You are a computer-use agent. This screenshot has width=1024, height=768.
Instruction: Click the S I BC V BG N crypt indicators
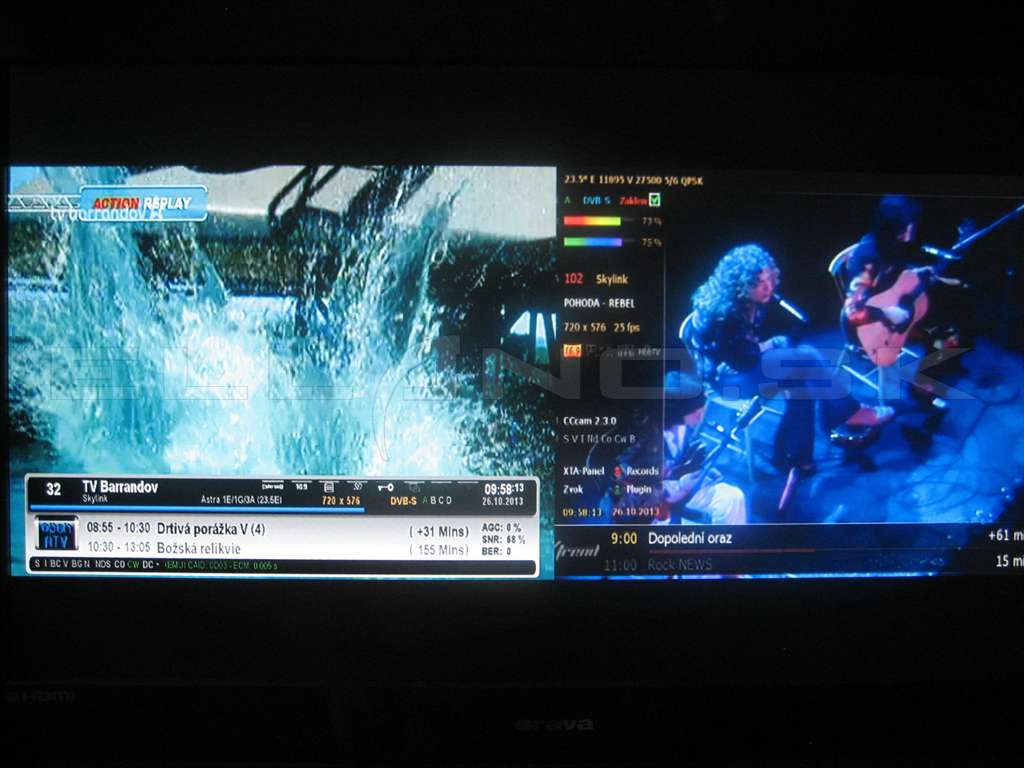62,564
